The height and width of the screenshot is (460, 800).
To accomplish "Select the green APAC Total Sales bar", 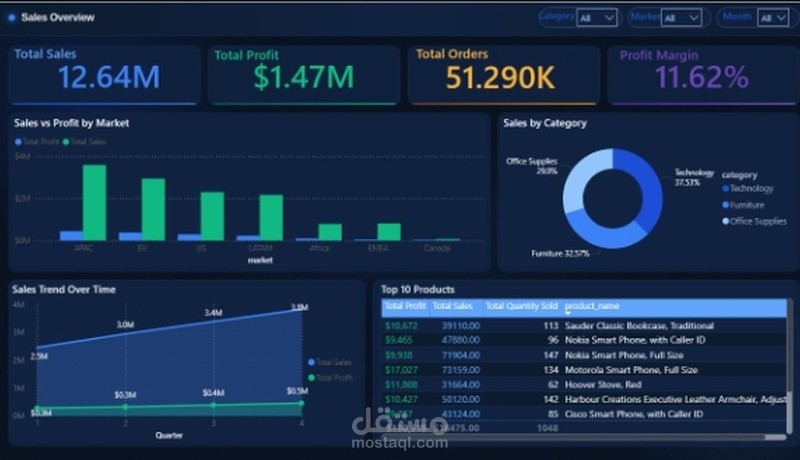I will 94,202.
